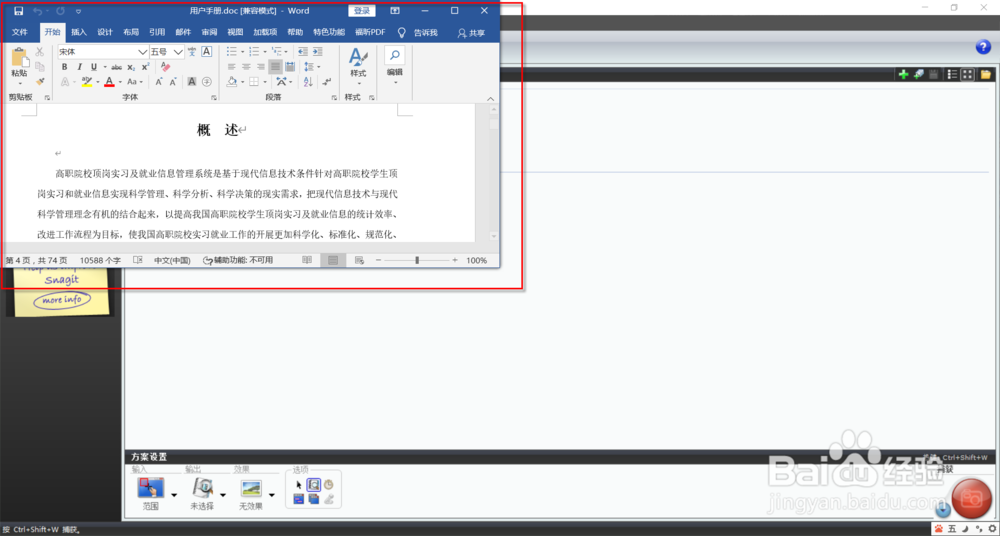The height and width of the screenshot is (536, 1000).
Task: Click the Align Right icon
Action: [x=260, y=66]
